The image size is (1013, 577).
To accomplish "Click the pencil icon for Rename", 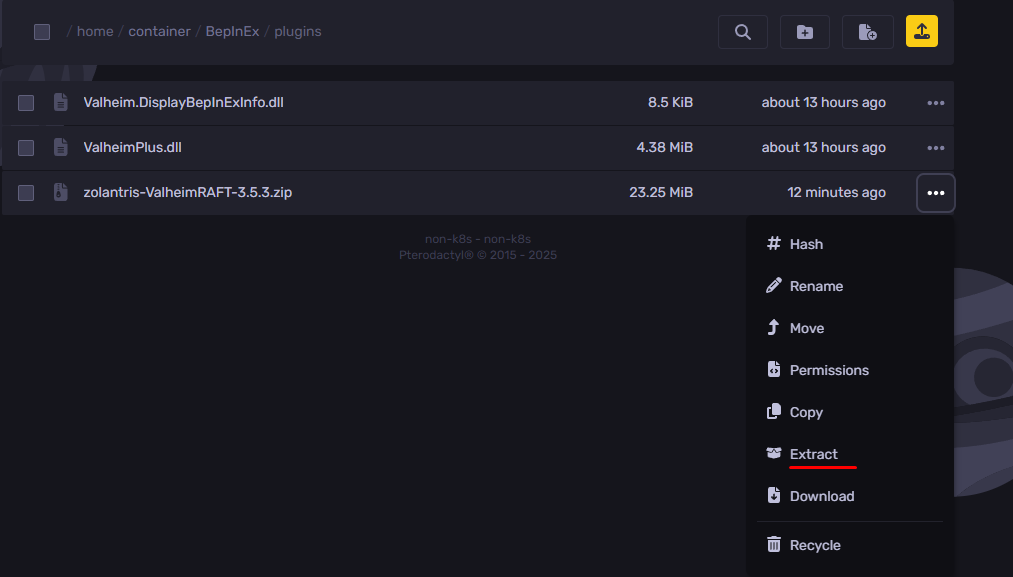I will point(773,286).
